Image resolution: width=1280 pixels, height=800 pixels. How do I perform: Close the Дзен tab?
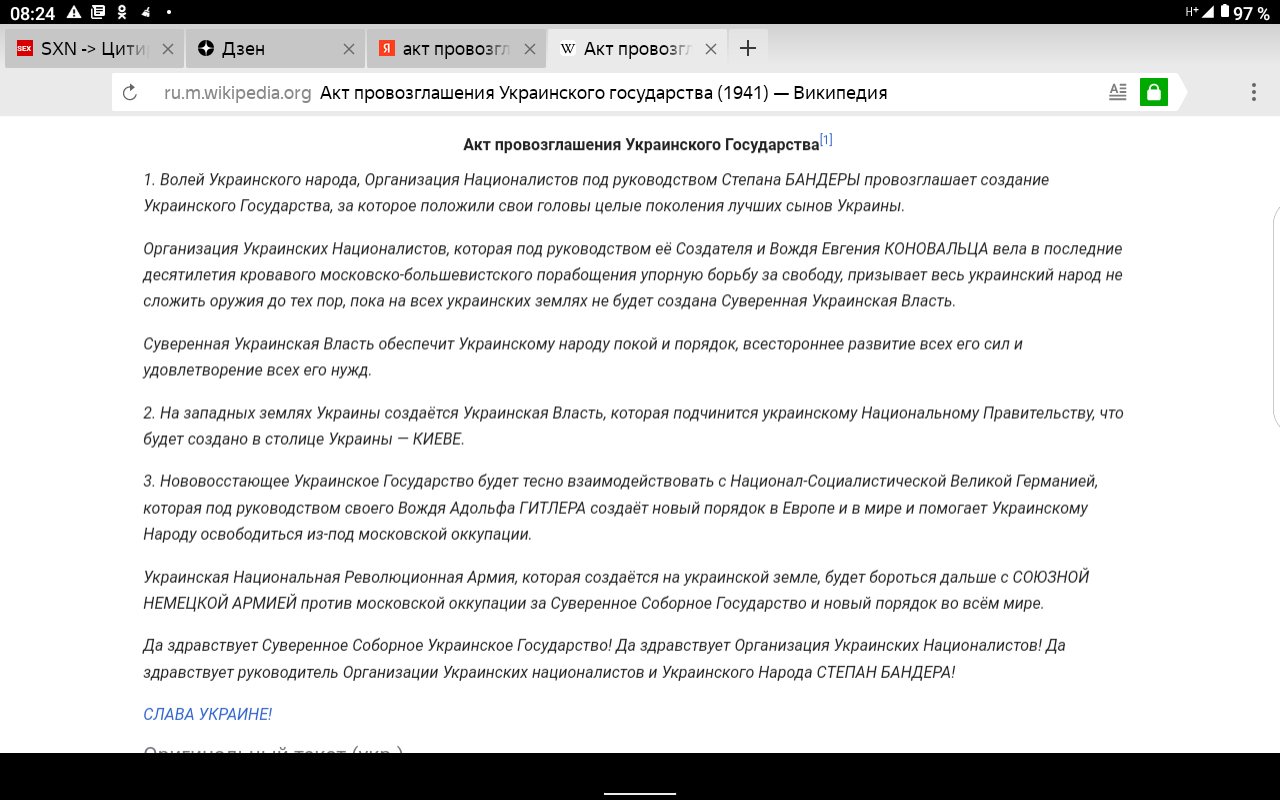(x=348, y=49)
